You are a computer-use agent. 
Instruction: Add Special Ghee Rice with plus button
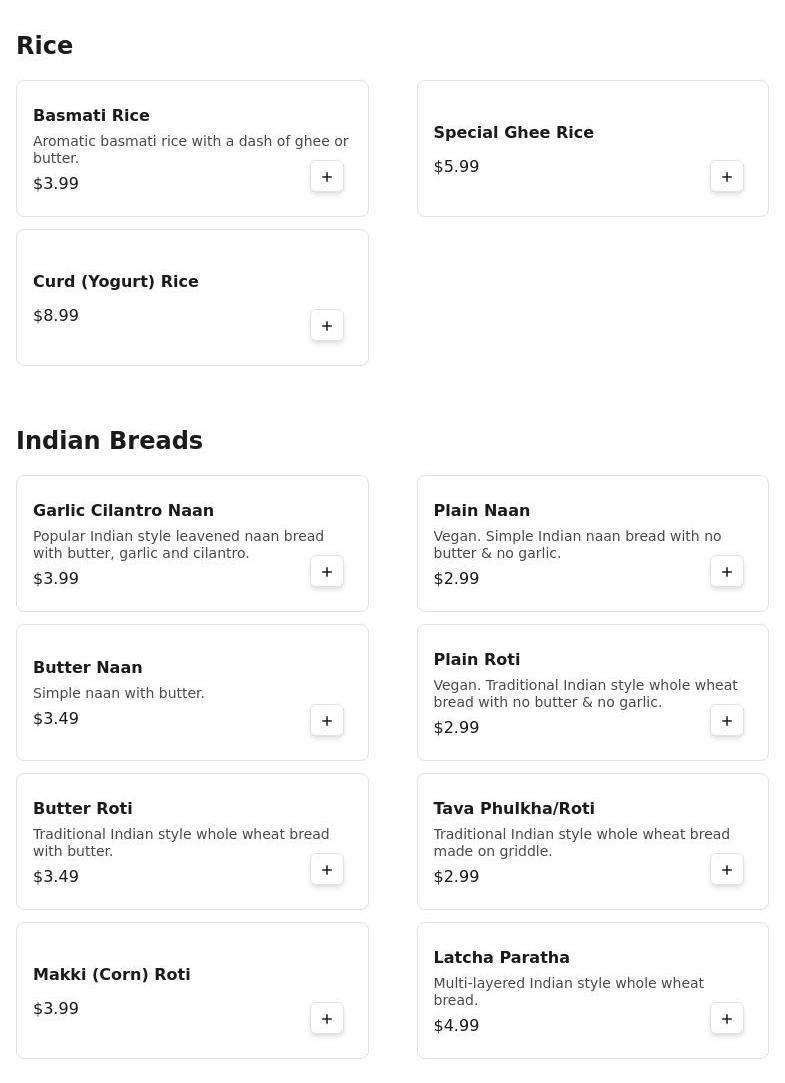[x=727, y=177]
